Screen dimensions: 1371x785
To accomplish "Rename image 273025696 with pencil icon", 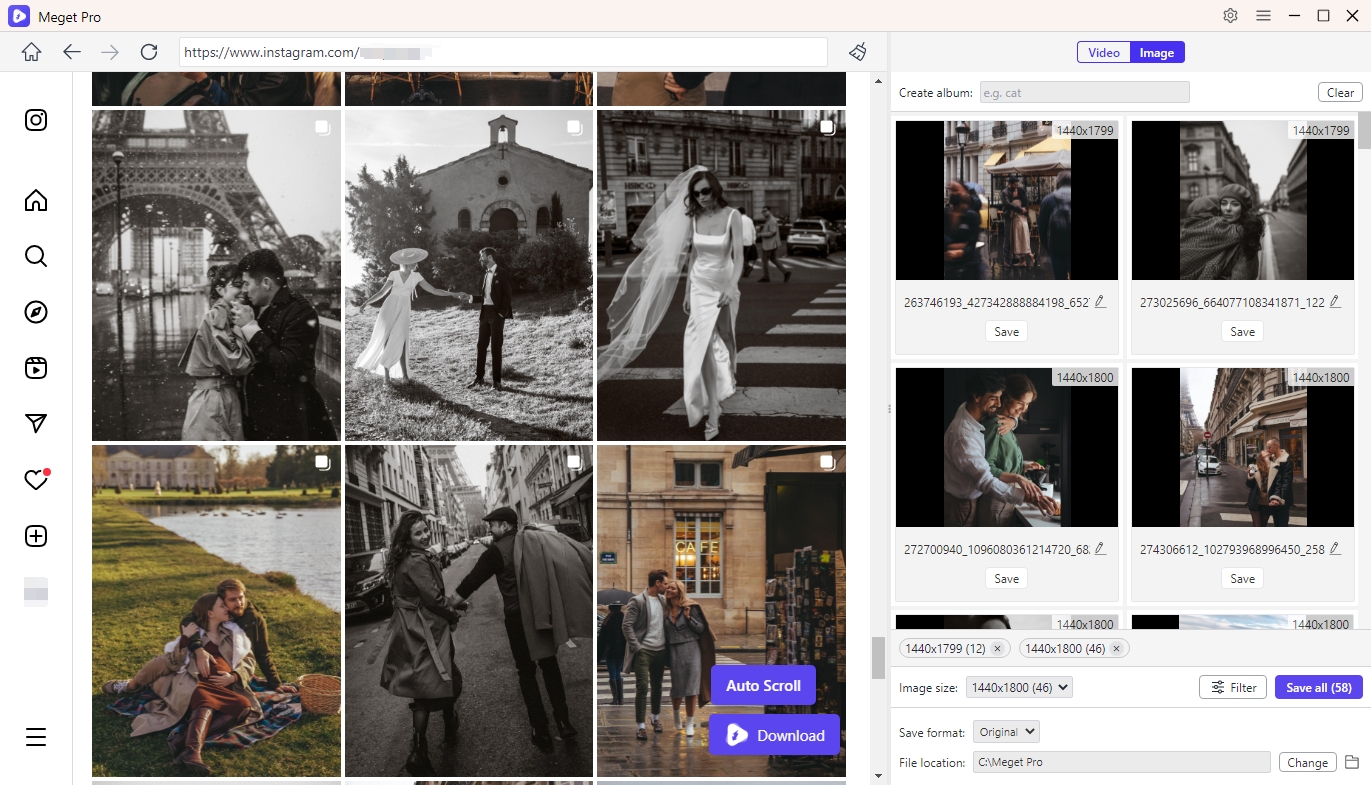I will coord(1336,301).
